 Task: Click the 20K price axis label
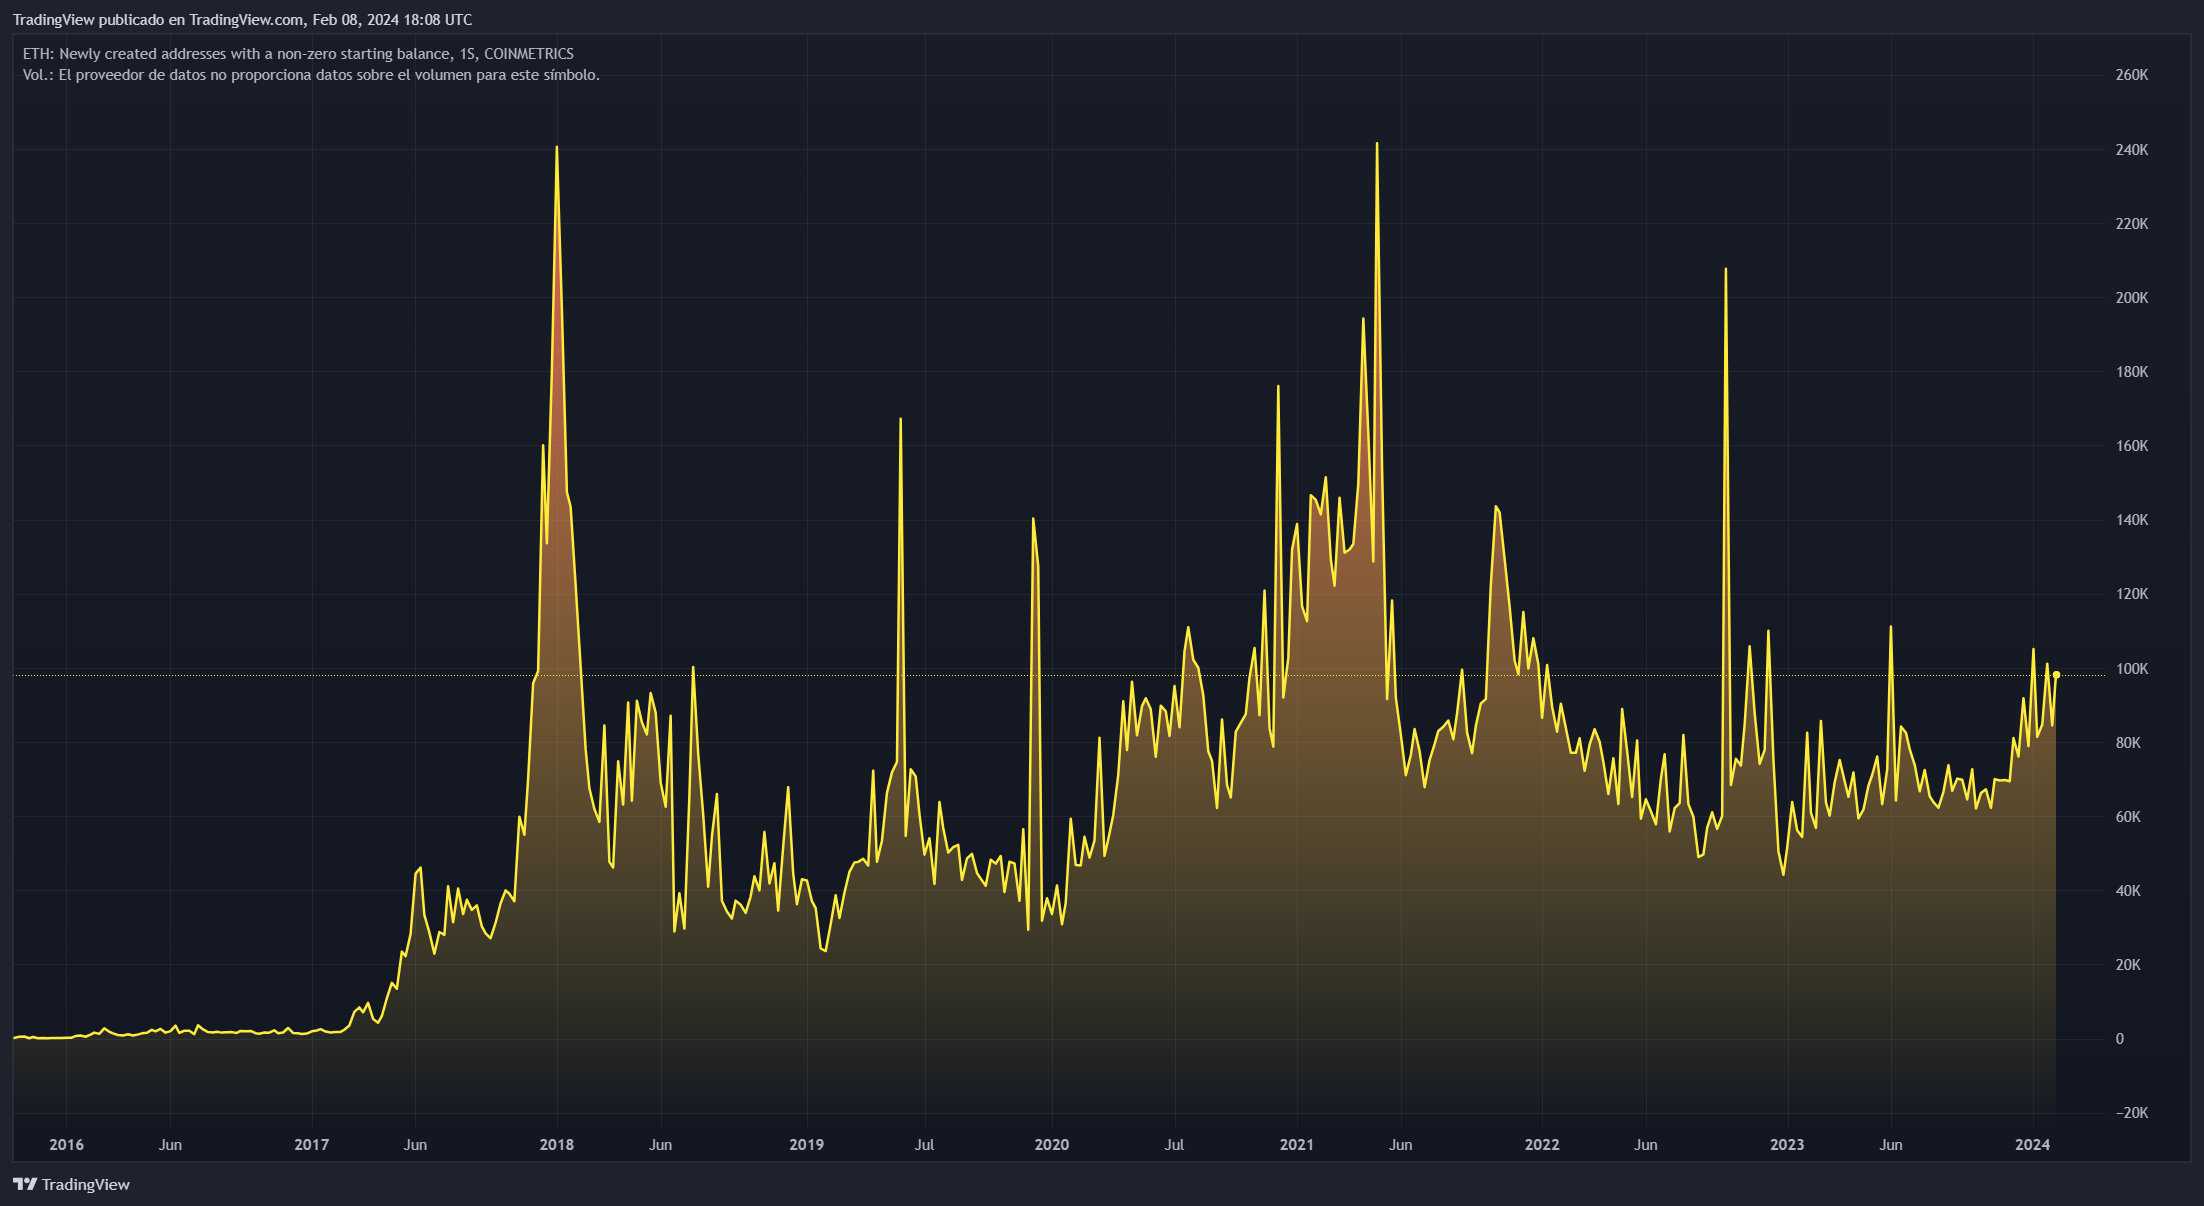tap(2128, 965)
